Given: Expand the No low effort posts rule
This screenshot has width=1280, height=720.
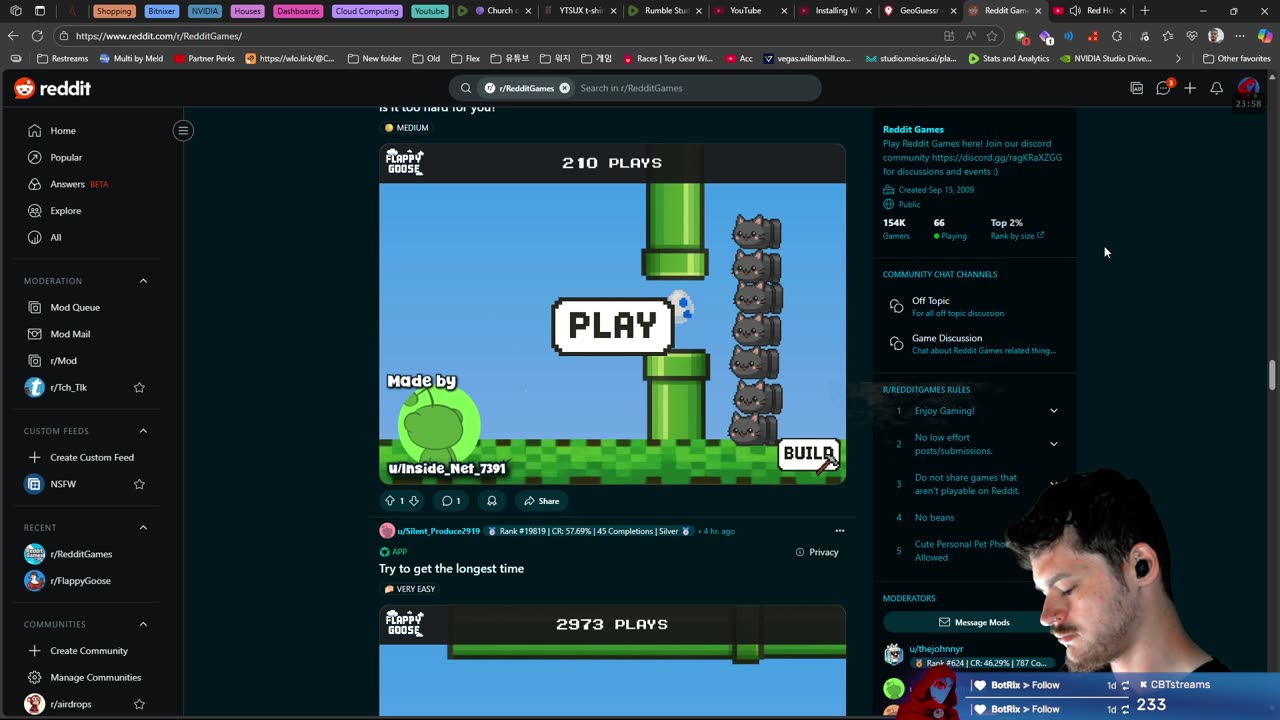Looking at the screenshot, I should click(1053, 444).
